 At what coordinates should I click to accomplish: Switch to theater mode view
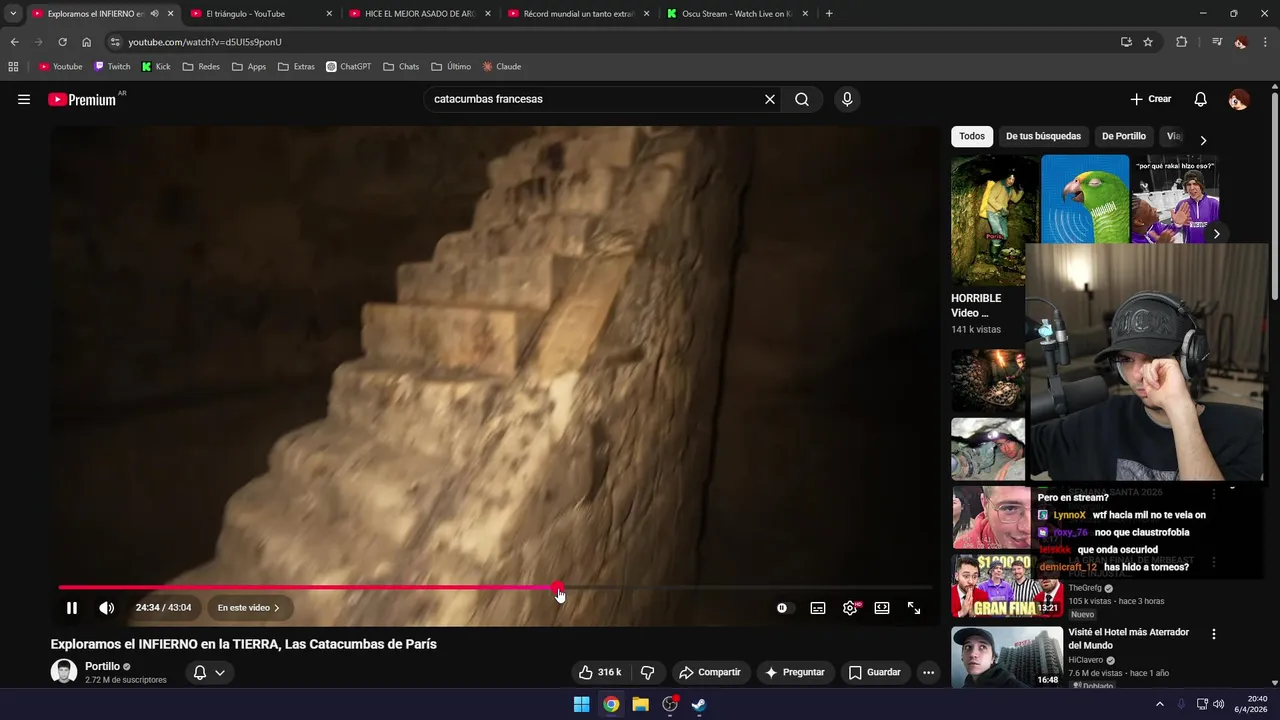tap(882, 608)
